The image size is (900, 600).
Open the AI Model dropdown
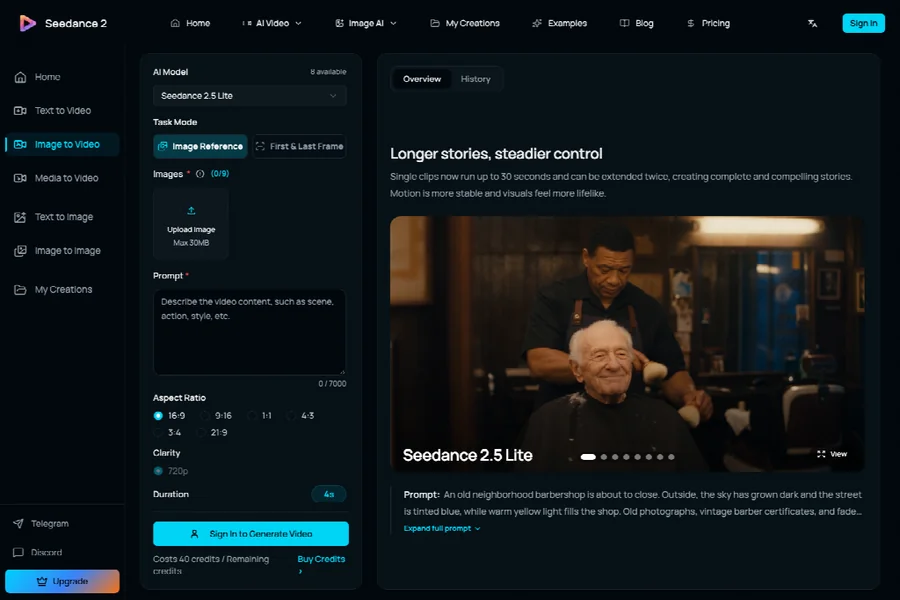[x=250, y=96]
